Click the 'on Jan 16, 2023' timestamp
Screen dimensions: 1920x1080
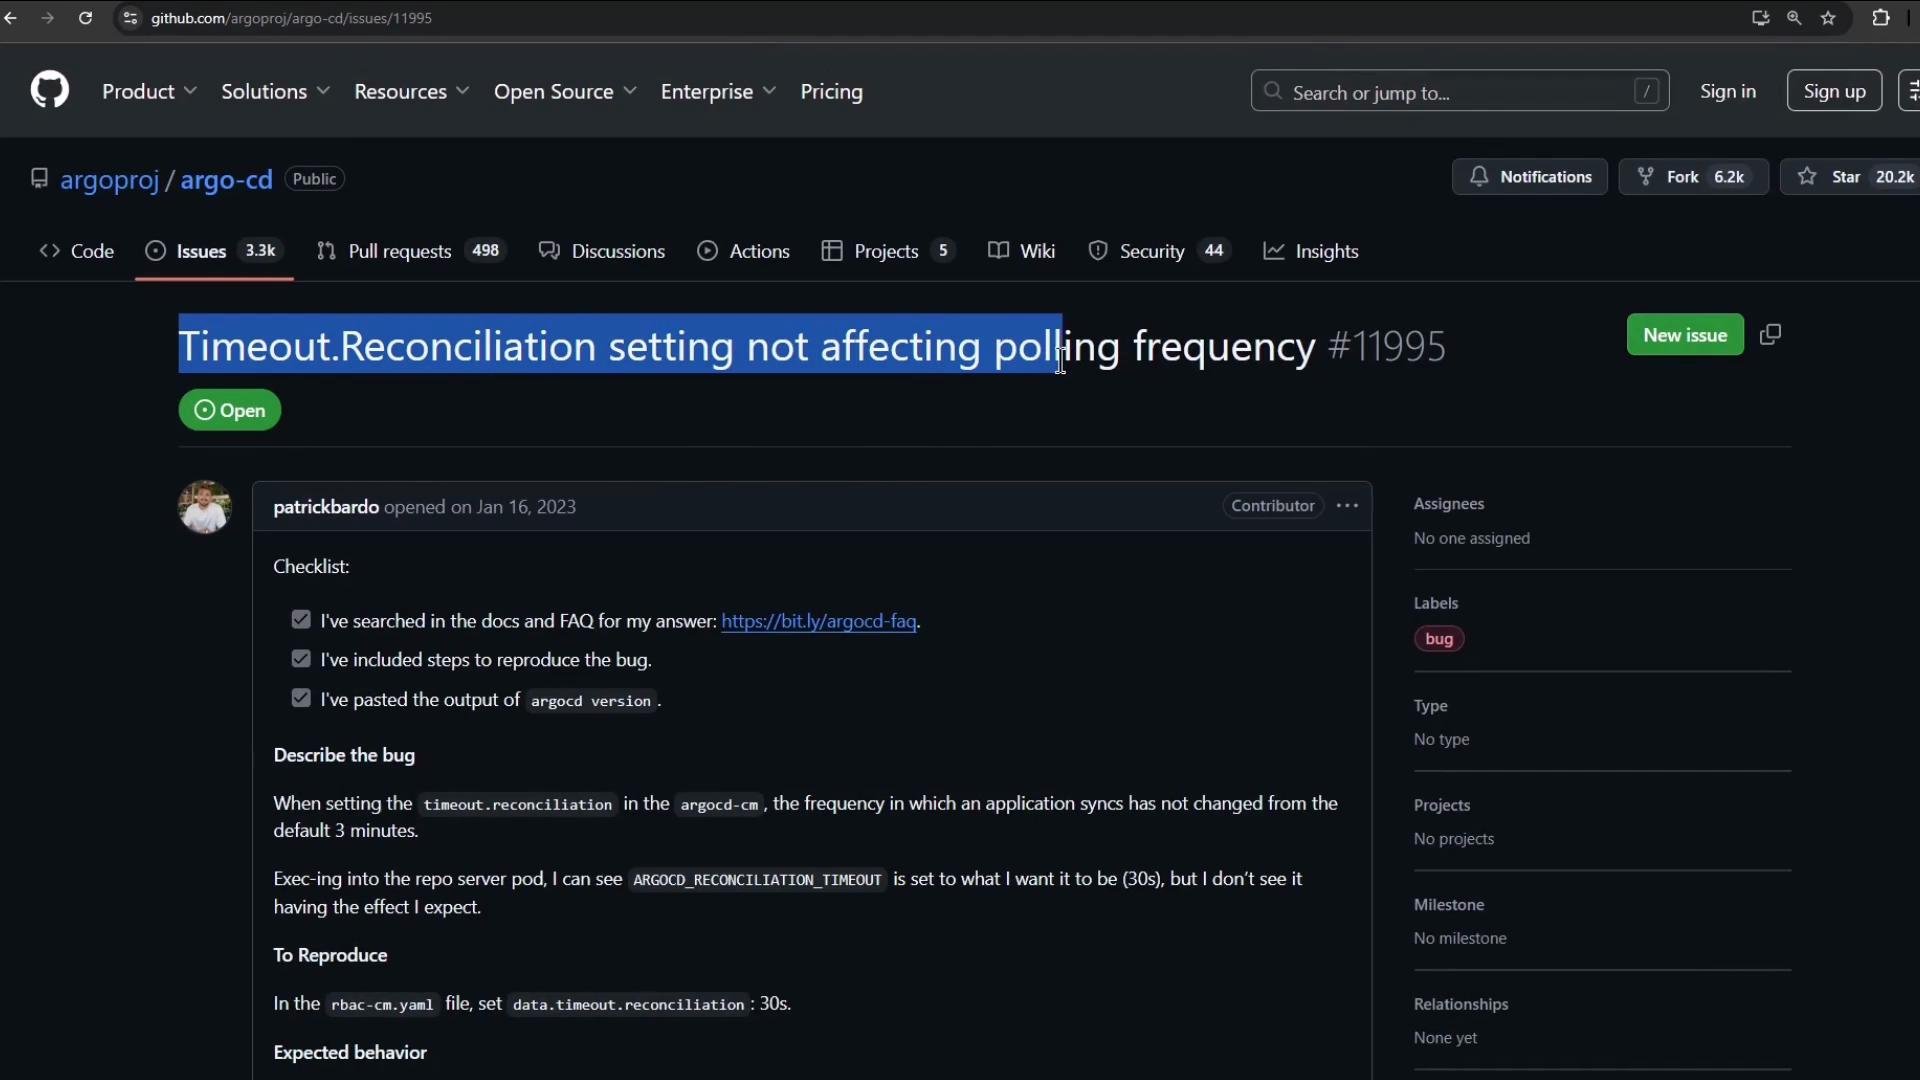click(x=513, y=507)
